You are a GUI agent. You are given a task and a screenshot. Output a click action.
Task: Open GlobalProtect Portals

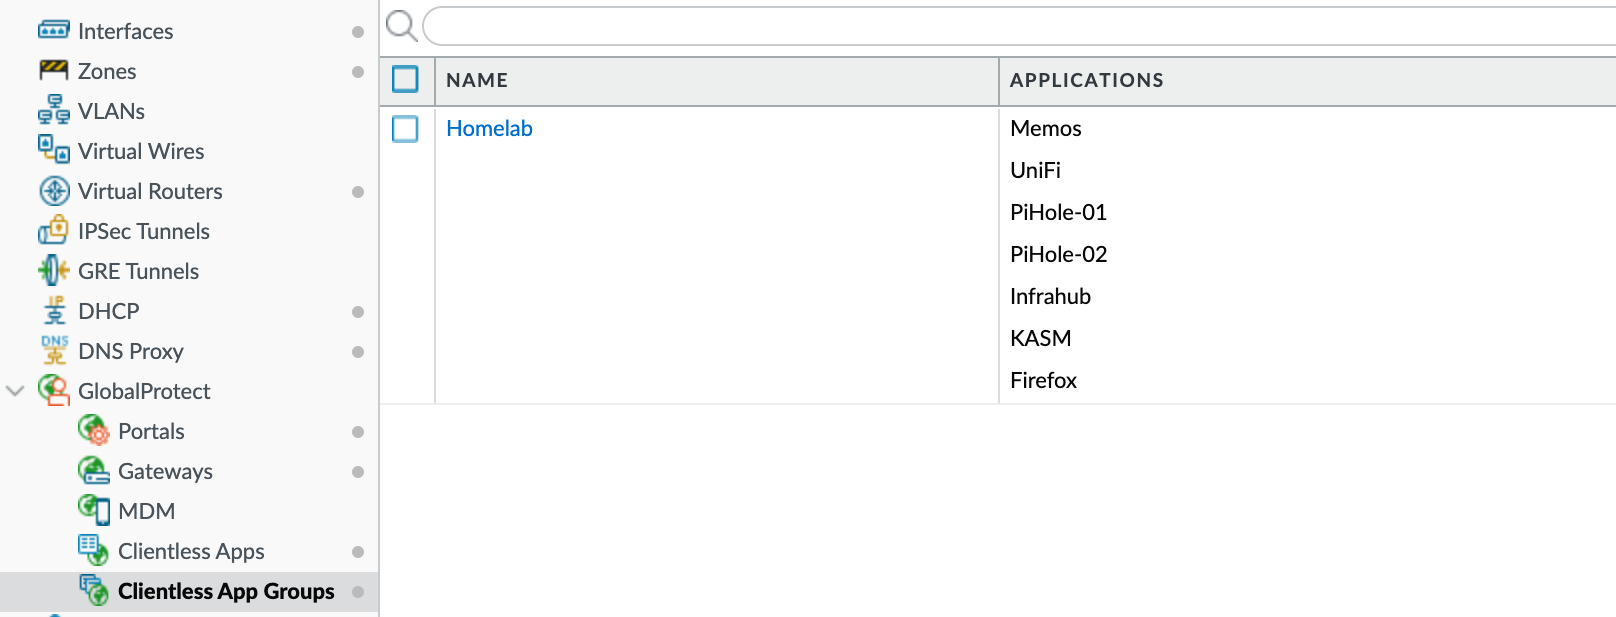(x=151, y=432)
